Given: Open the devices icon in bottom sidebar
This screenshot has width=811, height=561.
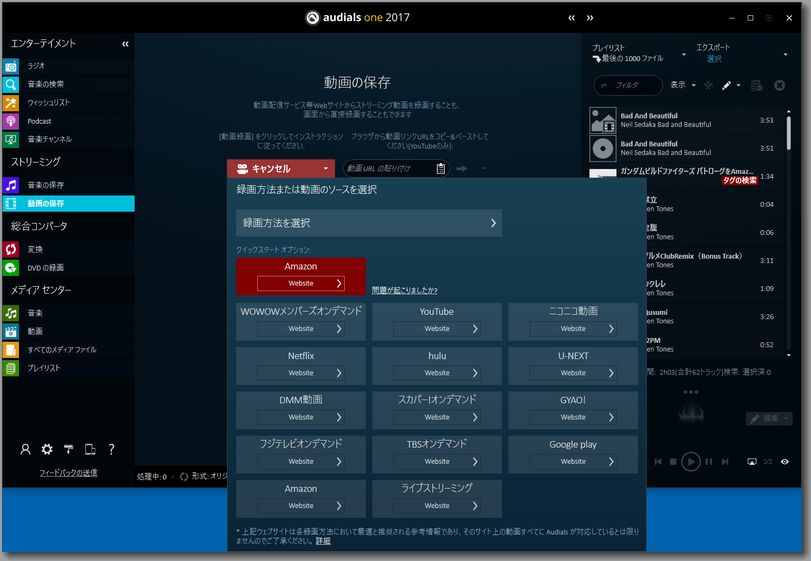Looking at the screenshot, I should click(x=90, y=450).
